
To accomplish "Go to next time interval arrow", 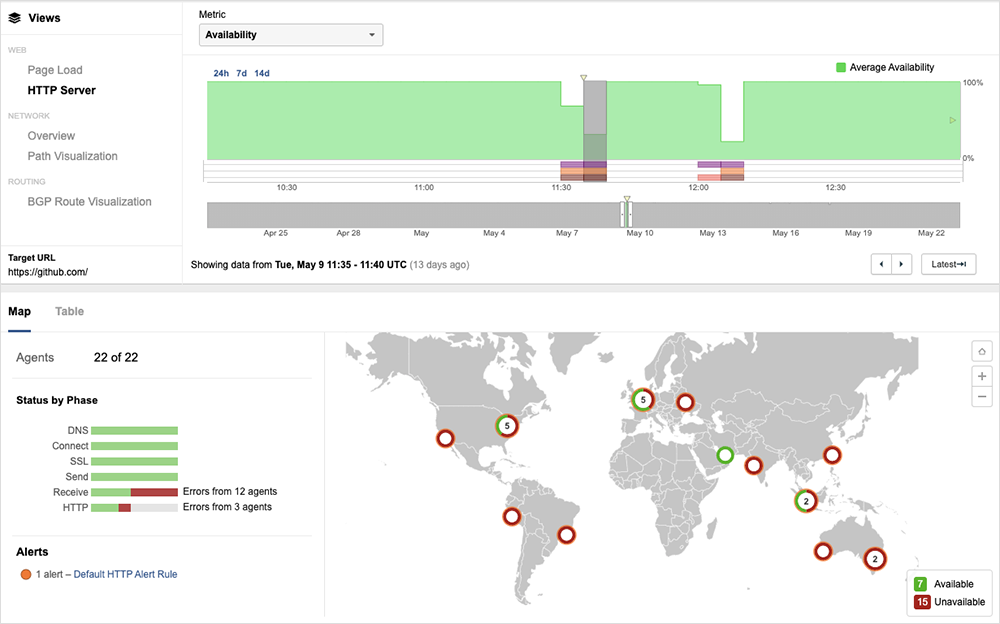I will click(902, 264).
